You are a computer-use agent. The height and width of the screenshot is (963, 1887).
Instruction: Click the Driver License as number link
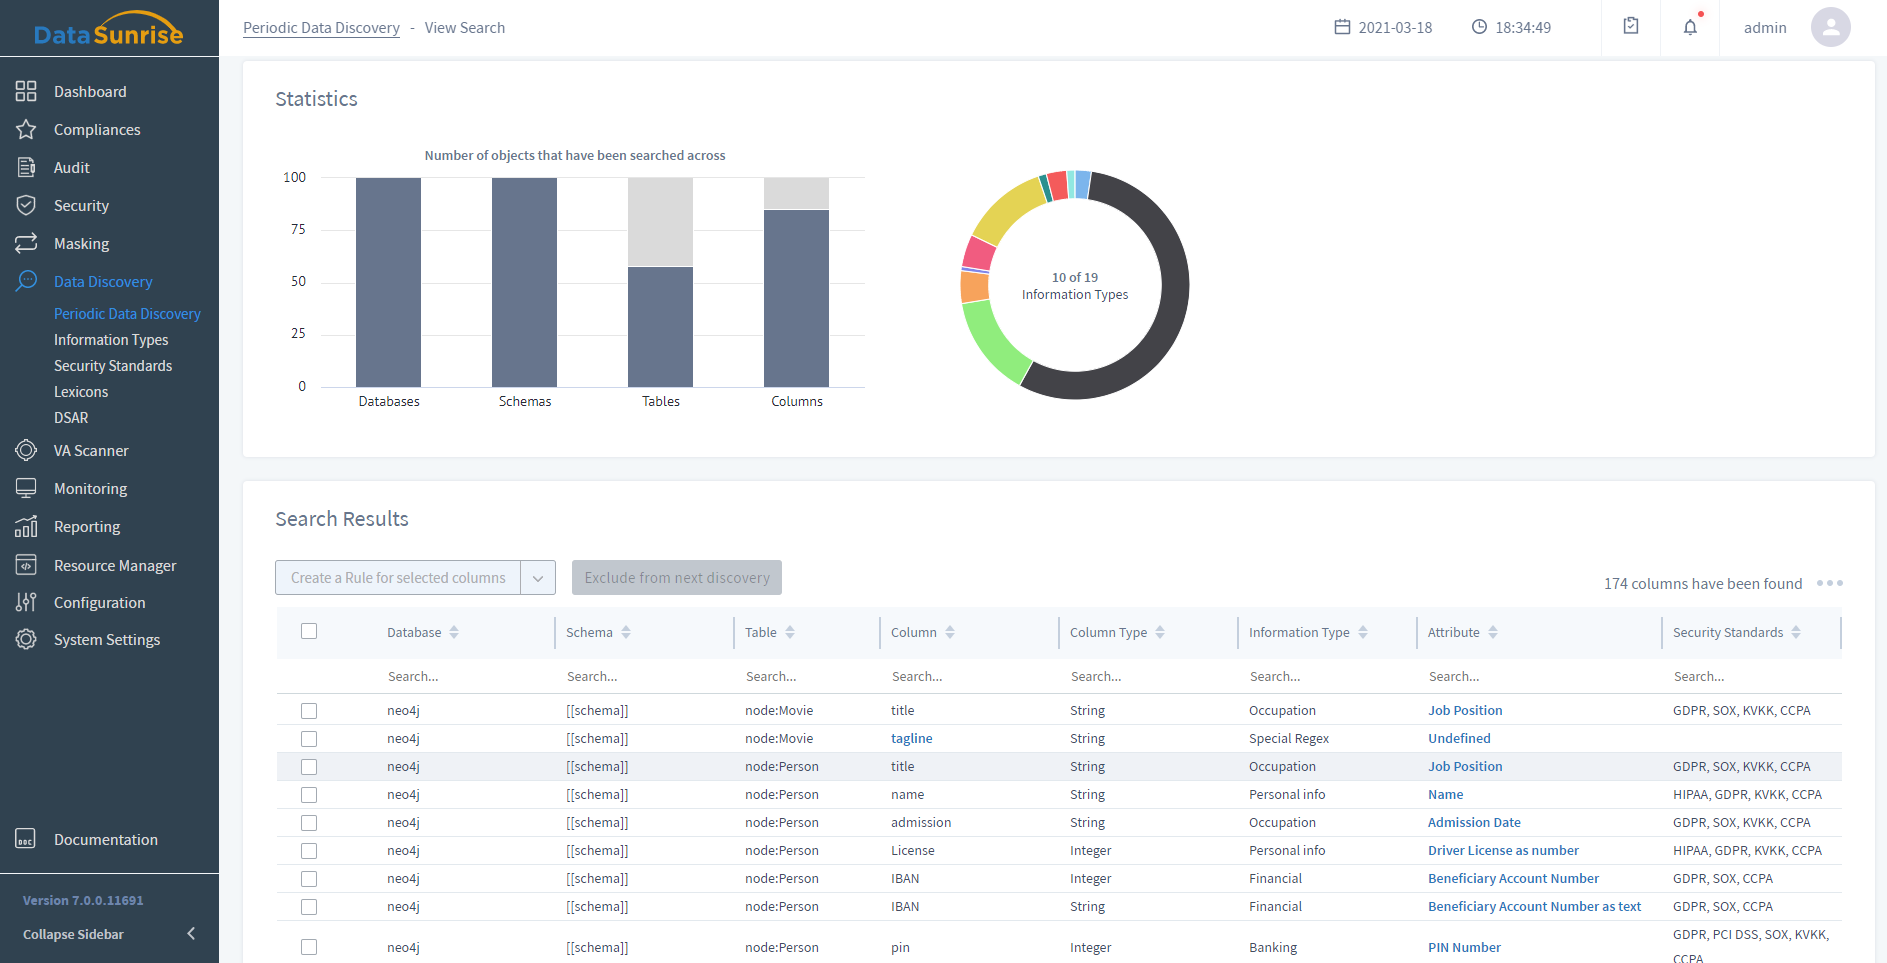tap(1503, 851)
